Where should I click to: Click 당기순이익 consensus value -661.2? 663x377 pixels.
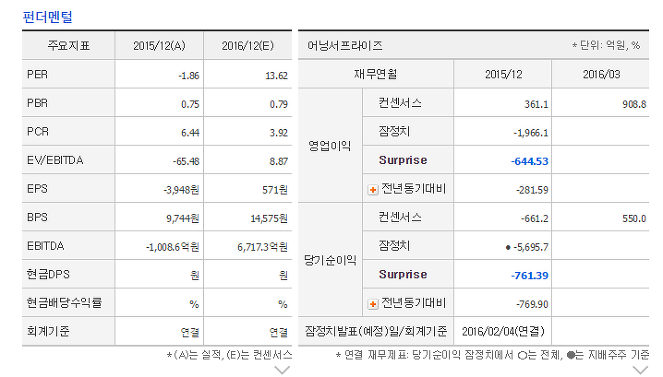click(x=534, y=219)
